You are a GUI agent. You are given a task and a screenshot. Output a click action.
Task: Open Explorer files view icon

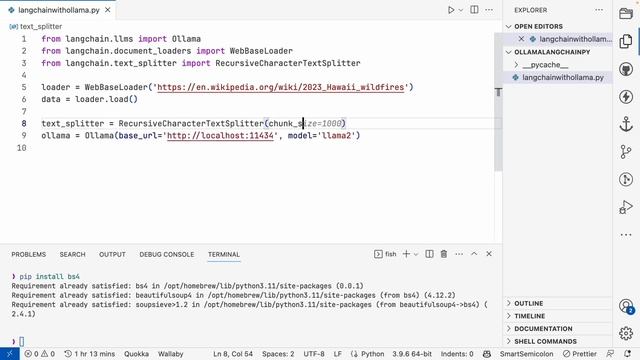626,41
